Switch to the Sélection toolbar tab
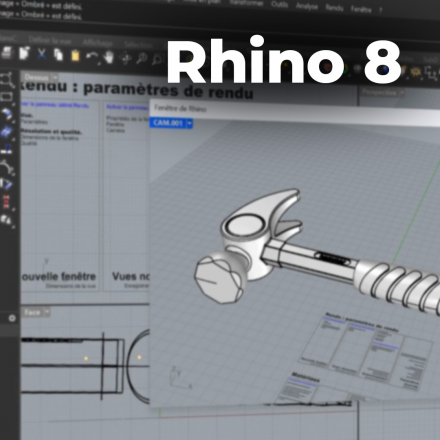440x440 pixels. pos(138,44)
